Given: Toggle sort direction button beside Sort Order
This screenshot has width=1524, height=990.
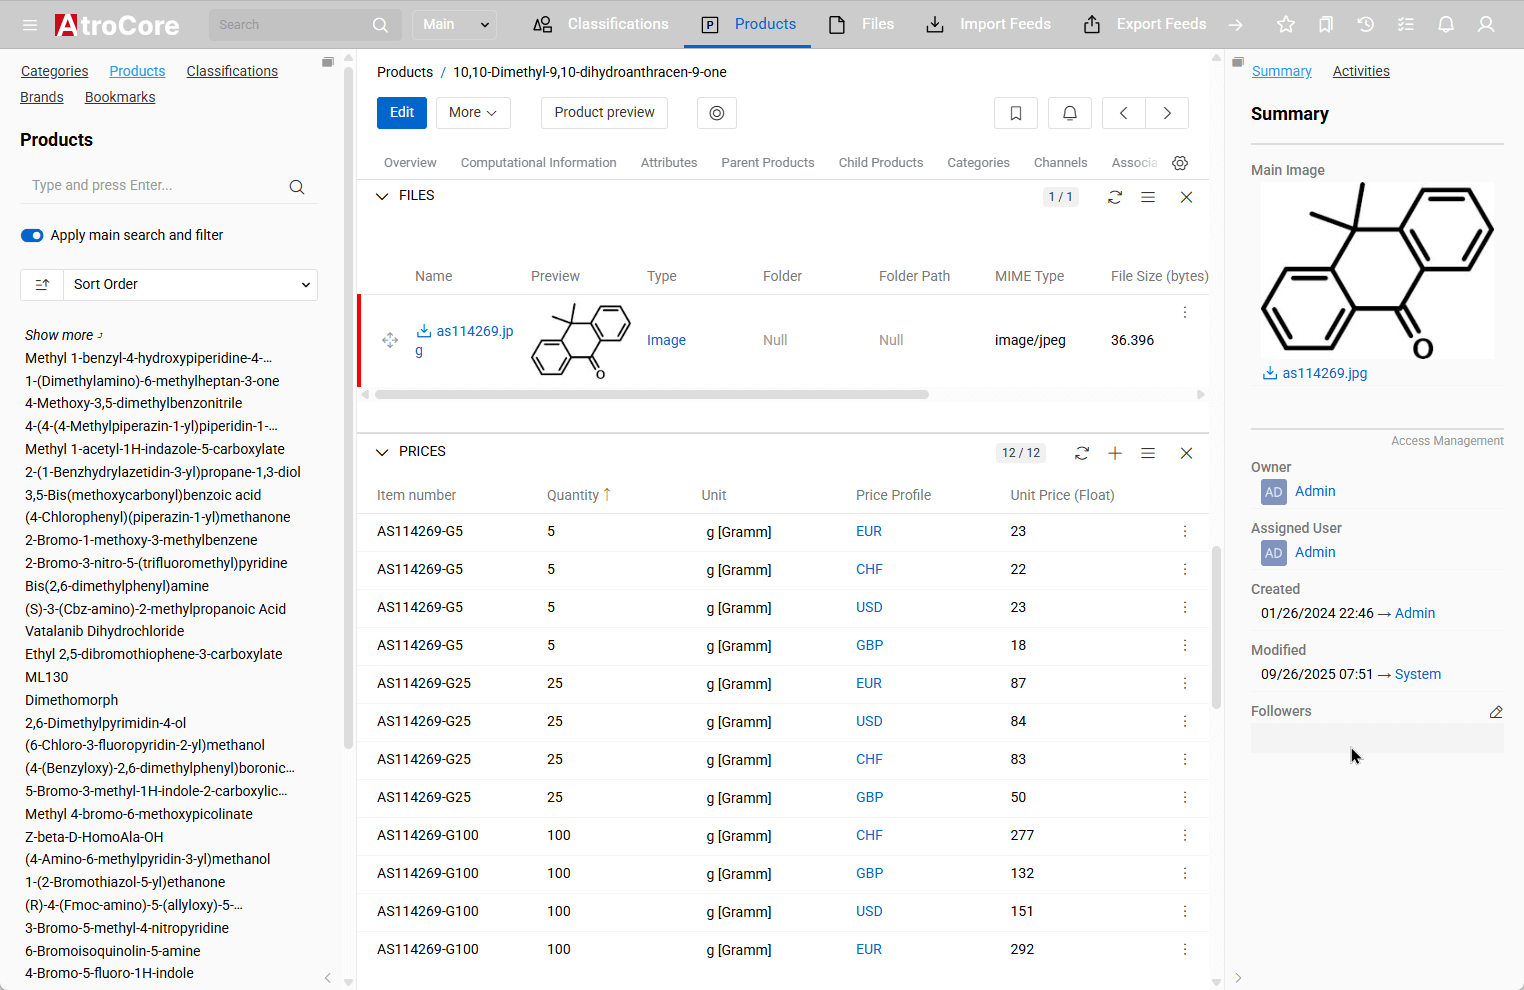Looking at the screenshot, I should [x=42, y=285].
